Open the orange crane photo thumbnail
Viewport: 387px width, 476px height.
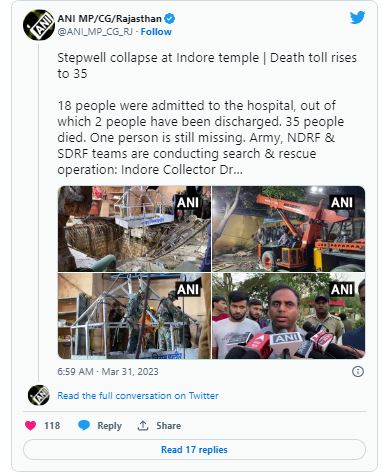point(289,229)
